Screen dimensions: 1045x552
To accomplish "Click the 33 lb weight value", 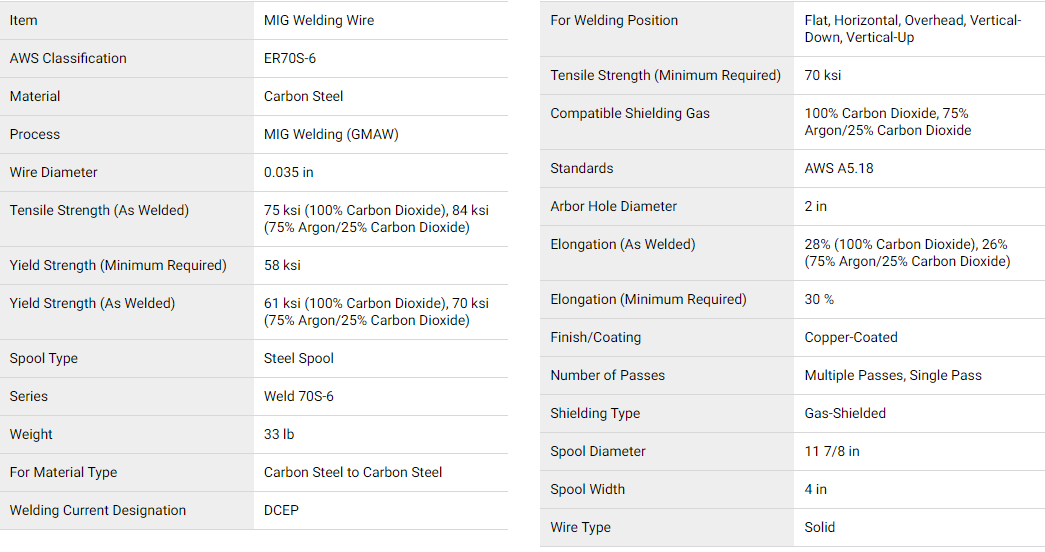I will click(279, 435).
